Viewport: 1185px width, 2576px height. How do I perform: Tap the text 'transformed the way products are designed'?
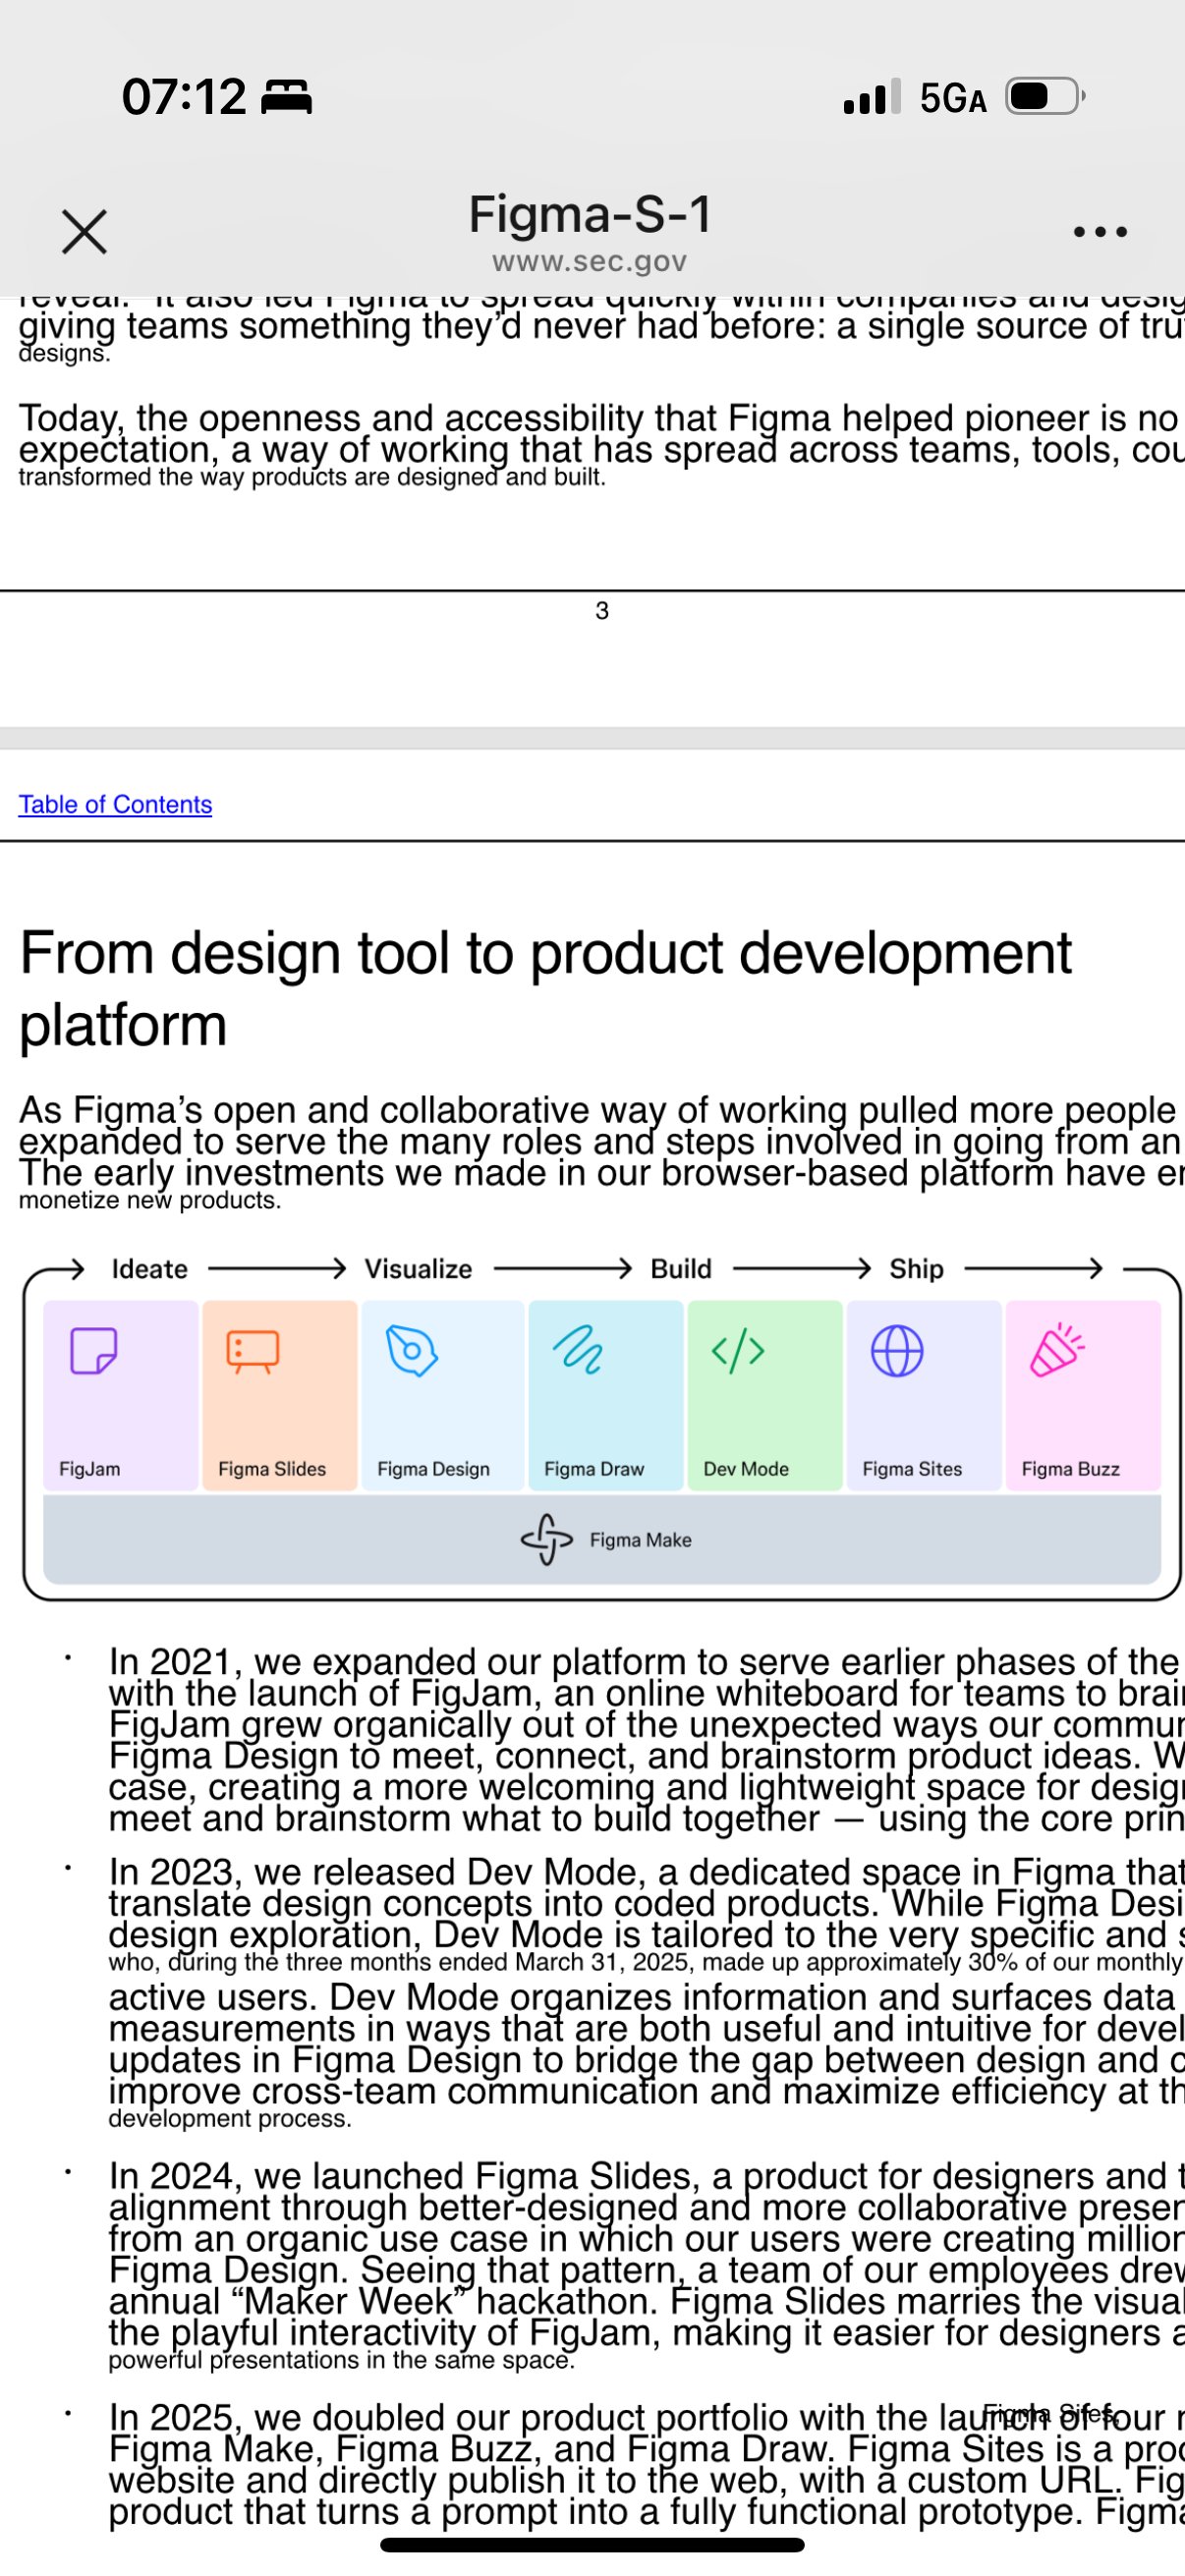click(x=258, y=477)
